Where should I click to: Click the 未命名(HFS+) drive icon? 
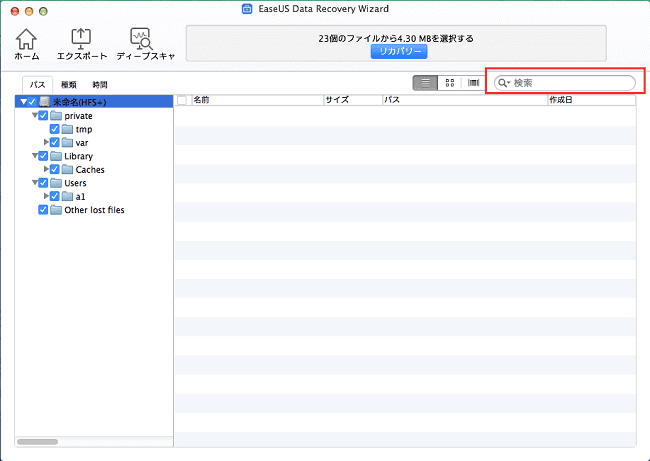45,102
